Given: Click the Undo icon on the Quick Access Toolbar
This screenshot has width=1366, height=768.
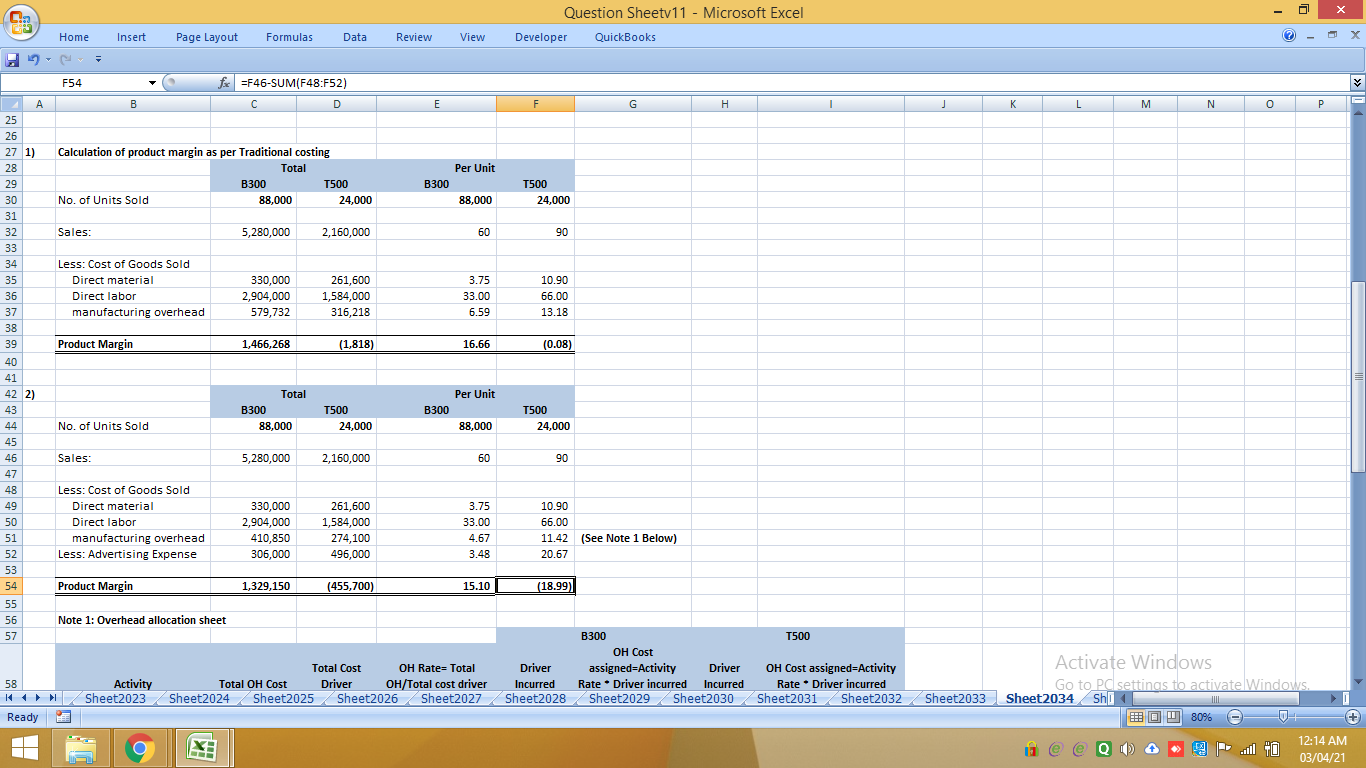Looking at the screenshot, I should pos(33,59).
